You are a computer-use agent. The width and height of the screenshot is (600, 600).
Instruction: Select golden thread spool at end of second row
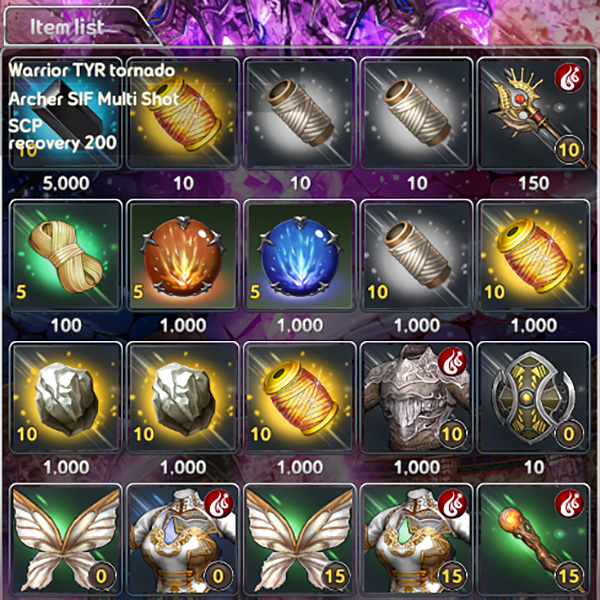pyautogui.click(x=533, y=255)
